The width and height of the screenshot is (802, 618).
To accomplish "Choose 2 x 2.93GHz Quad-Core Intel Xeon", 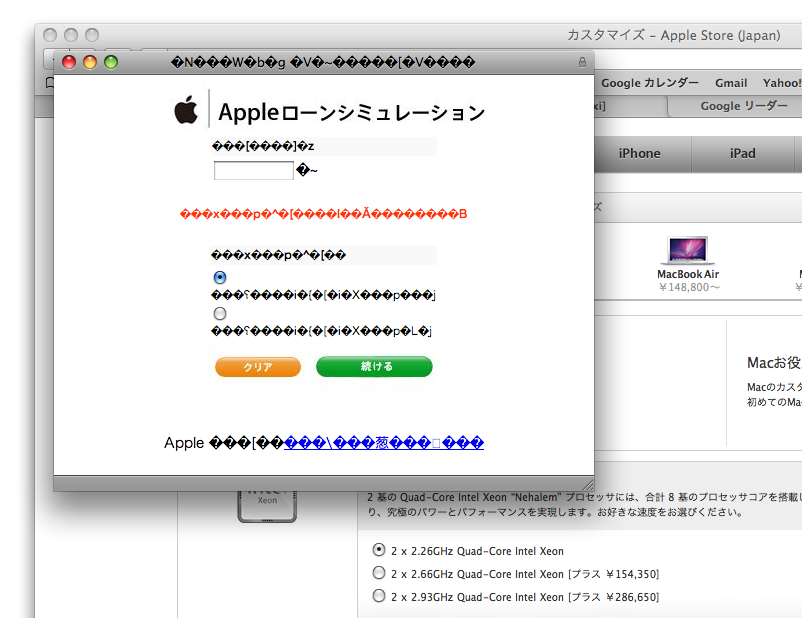I will (x=379, y=596).
